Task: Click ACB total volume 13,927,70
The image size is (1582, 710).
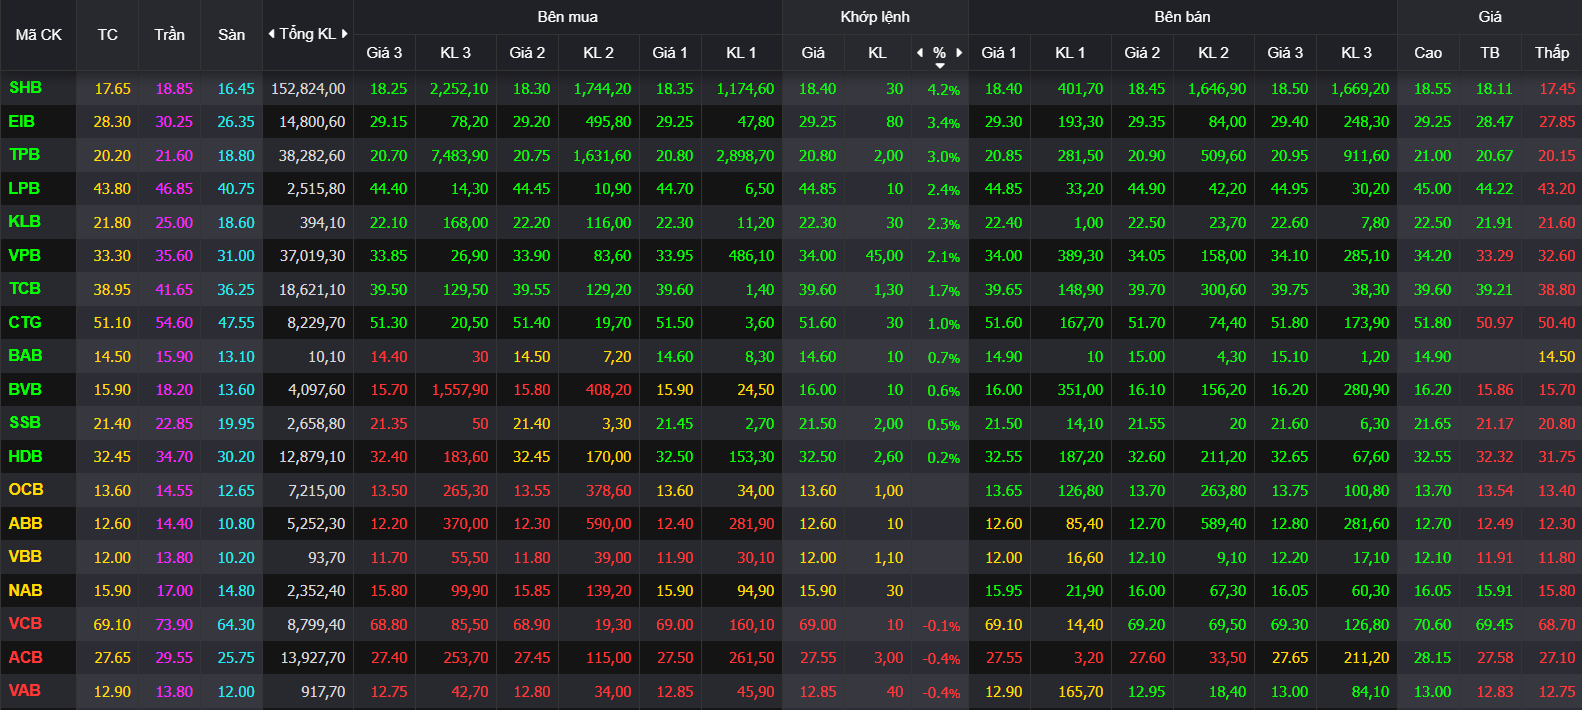Action: click(312, 658)
